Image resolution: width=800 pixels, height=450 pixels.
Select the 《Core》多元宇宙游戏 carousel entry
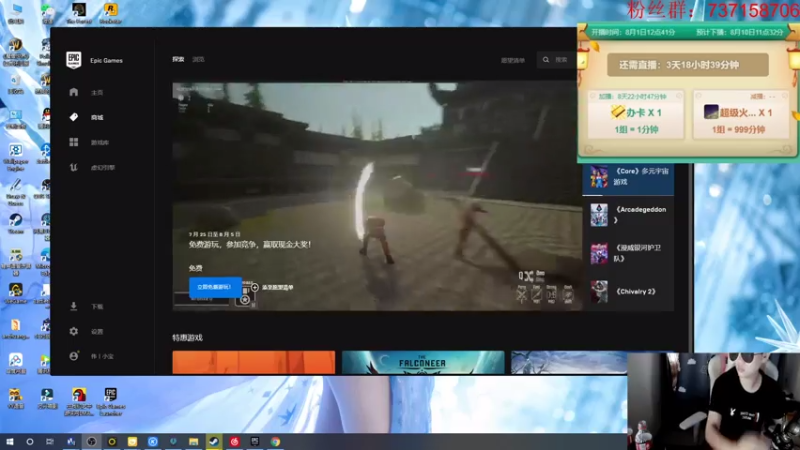tap(628, 177)
